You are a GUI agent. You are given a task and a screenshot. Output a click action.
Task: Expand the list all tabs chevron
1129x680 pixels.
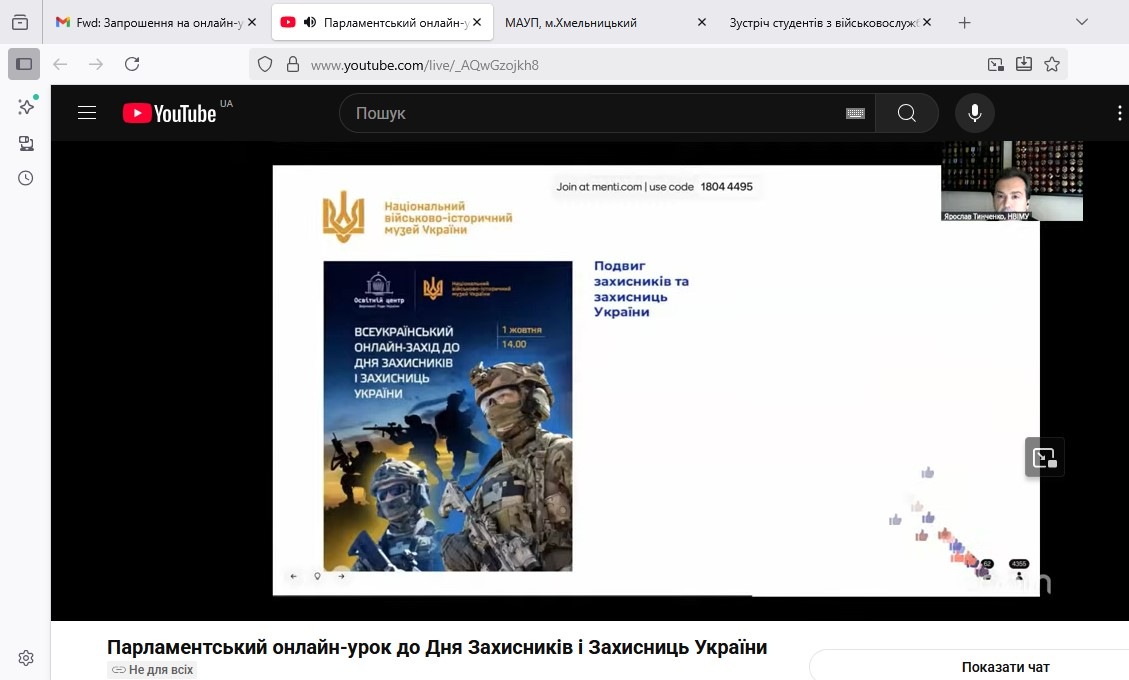1081,22
